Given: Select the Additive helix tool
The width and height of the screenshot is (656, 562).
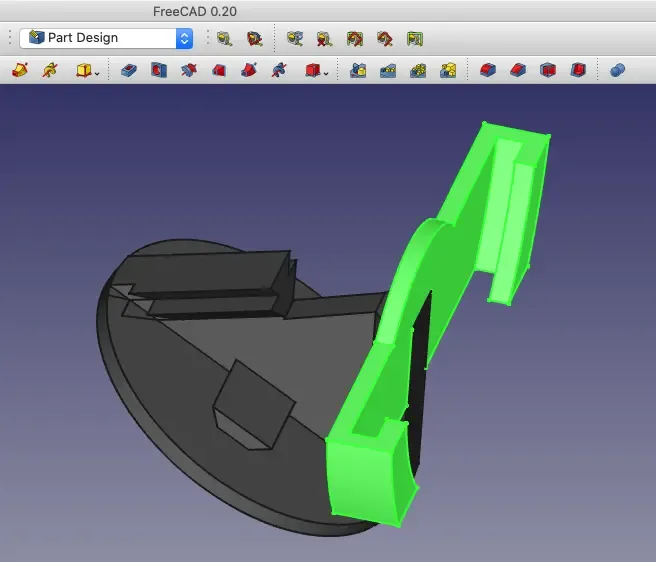Looking at the screenshot, I should (x=50, y=70).
